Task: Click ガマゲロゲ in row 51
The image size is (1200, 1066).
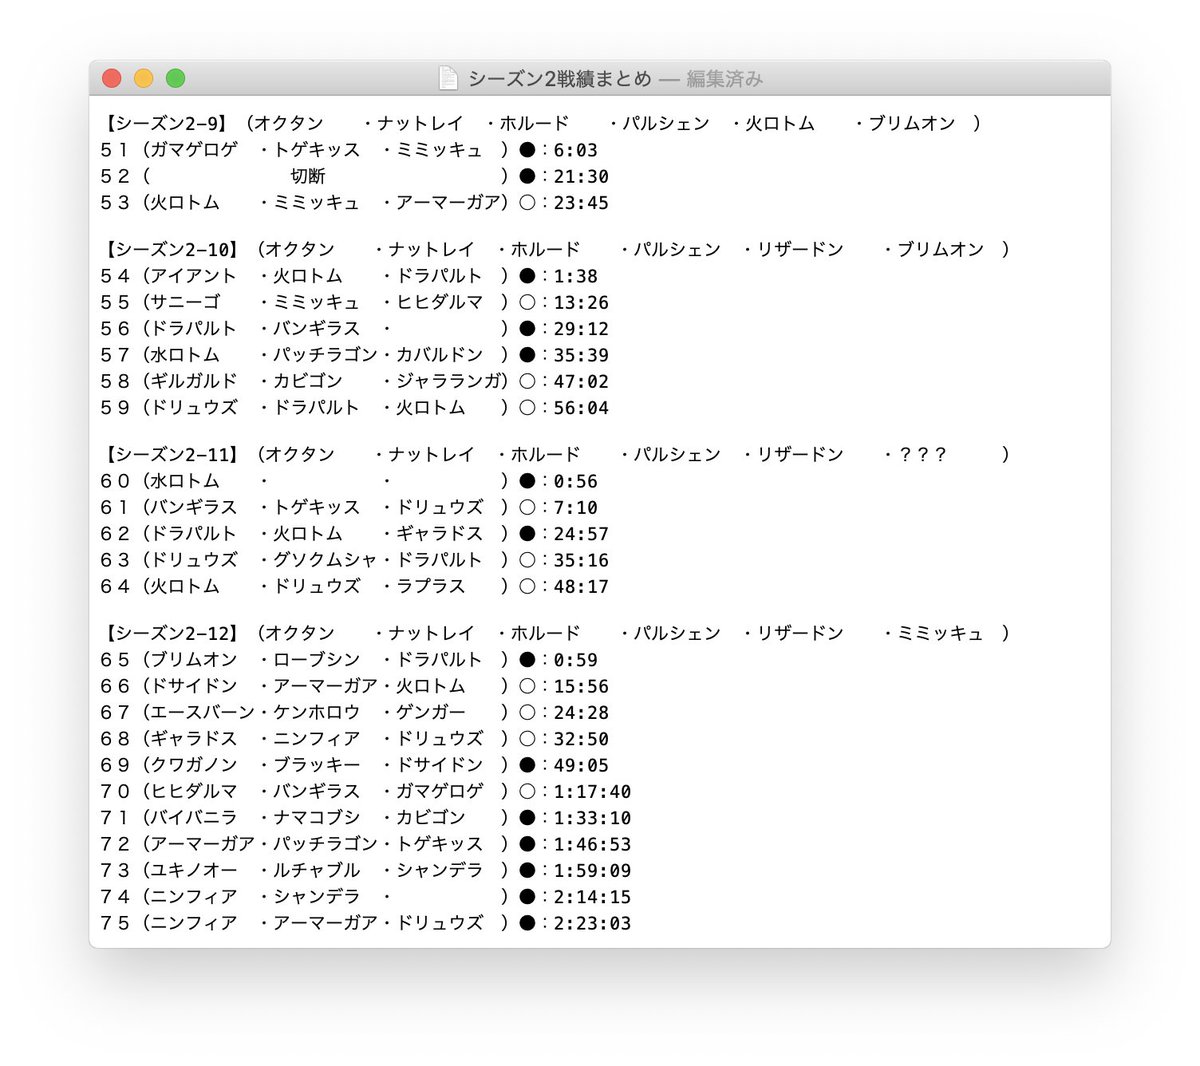Action: [x=194, y=150]
